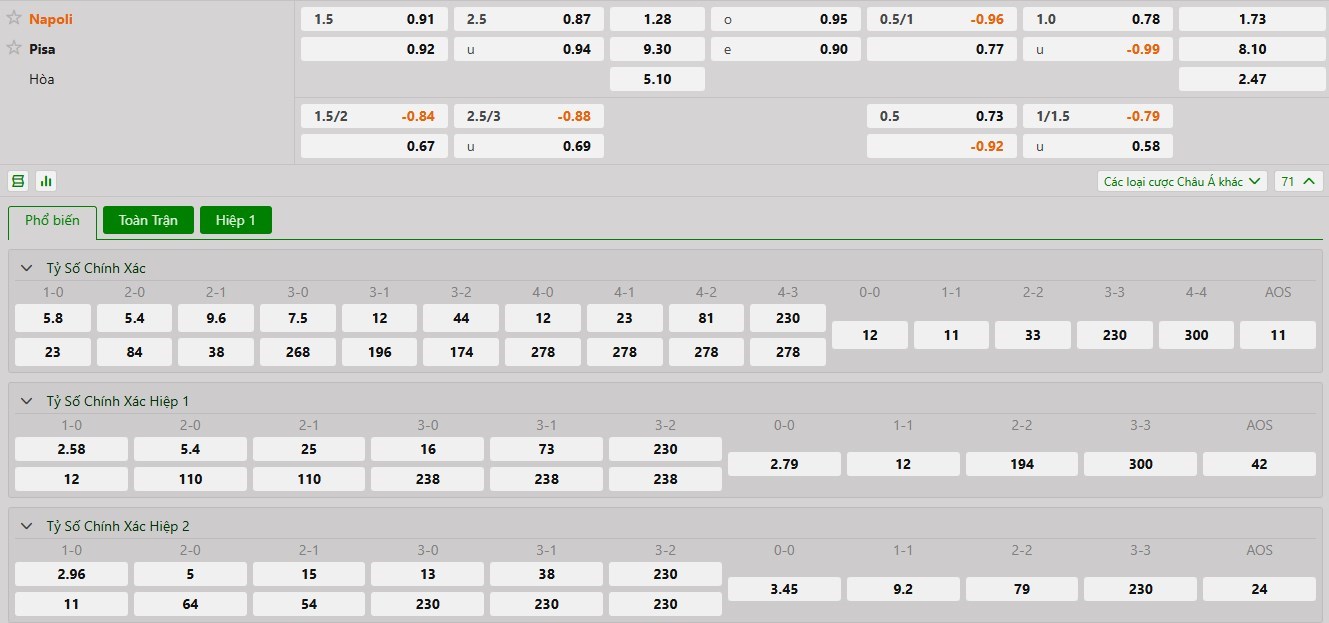The width and height of the screenshot is (1329, 623).
Task: Bet correct score 1-0 at 5.8
Action: [53, 318]
